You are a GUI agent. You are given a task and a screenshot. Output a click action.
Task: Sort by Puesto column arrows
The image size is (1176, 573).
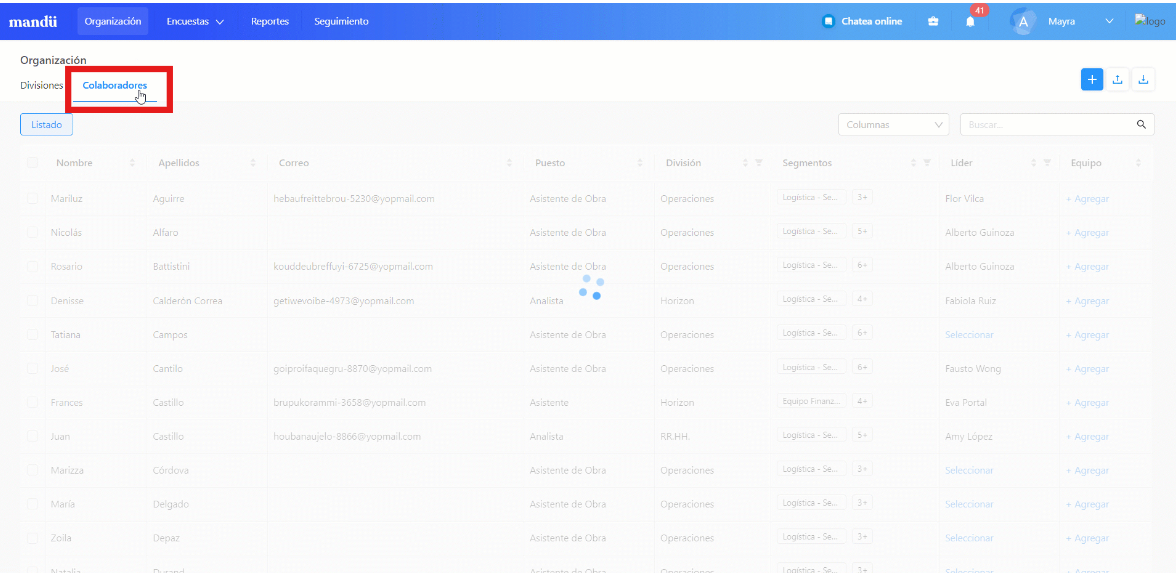640,163
